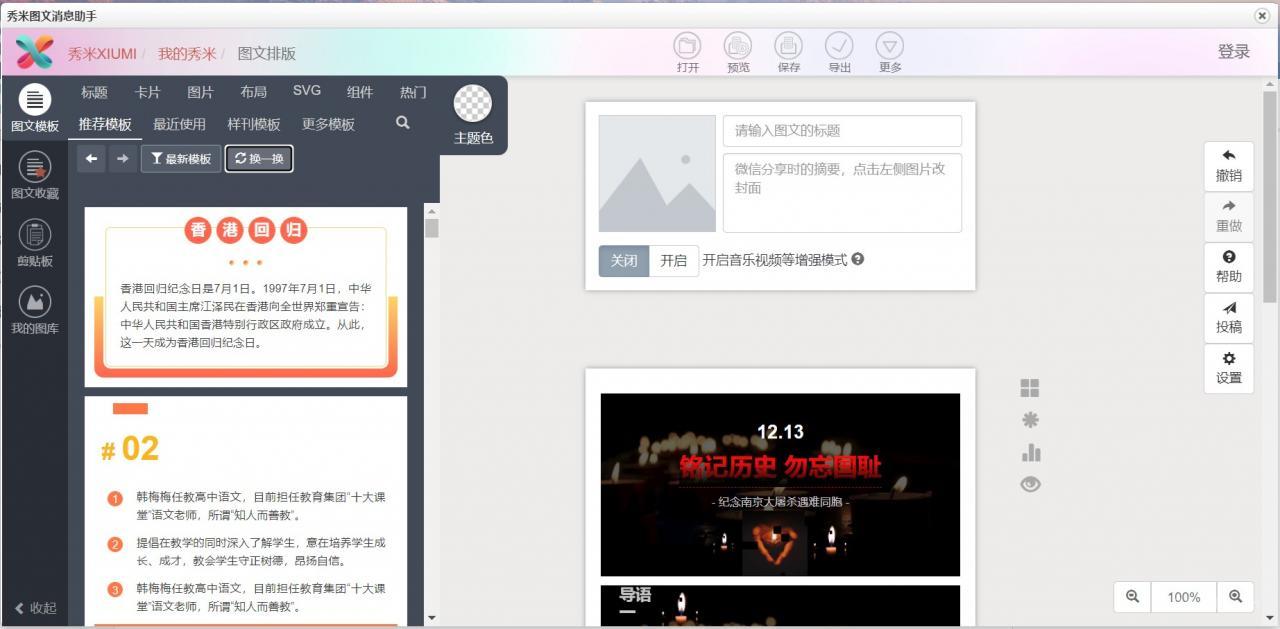Click the article title input field
Screen dimensions: 1280x629
pyautogui.click(x=842, y=131)
